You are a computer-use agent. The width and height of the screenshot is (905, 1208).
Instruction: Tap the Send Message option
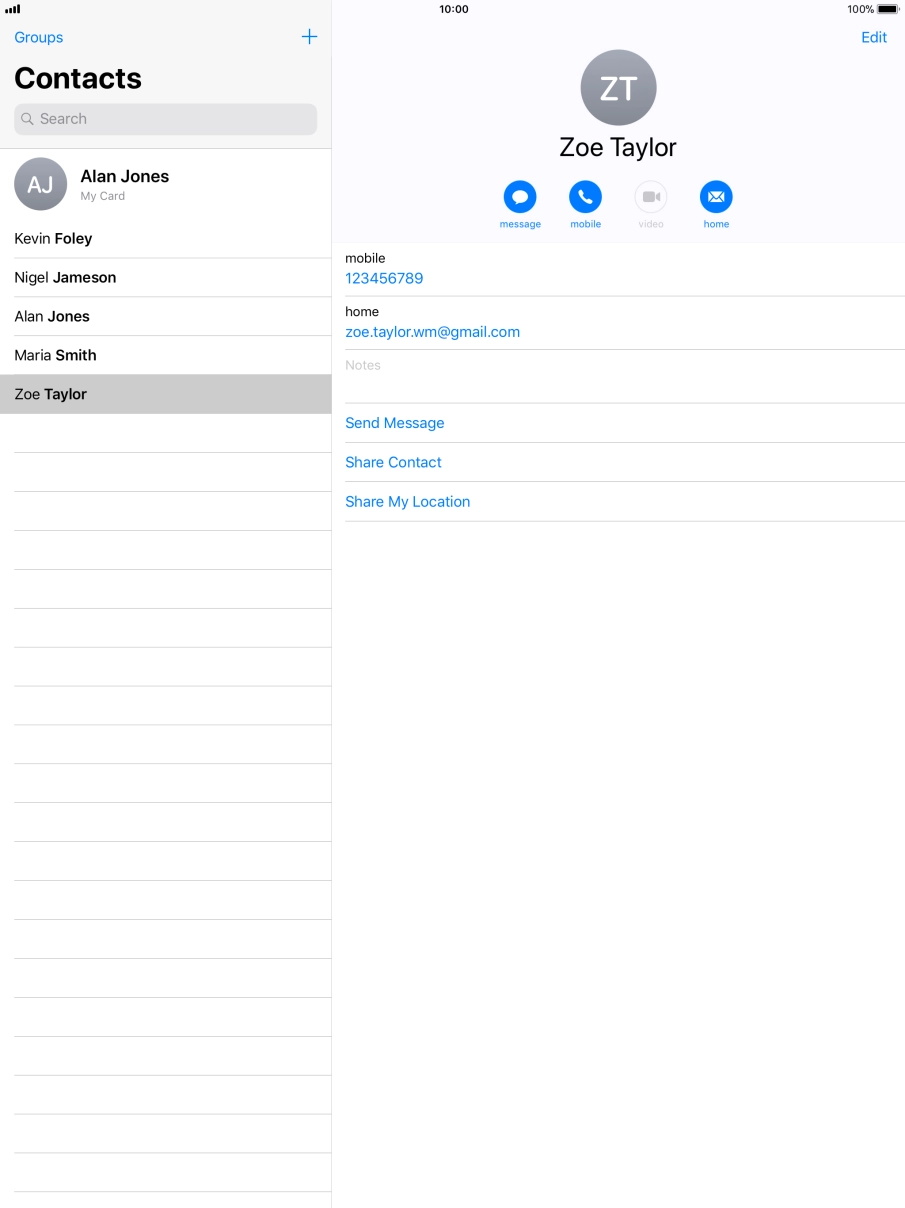395,423
